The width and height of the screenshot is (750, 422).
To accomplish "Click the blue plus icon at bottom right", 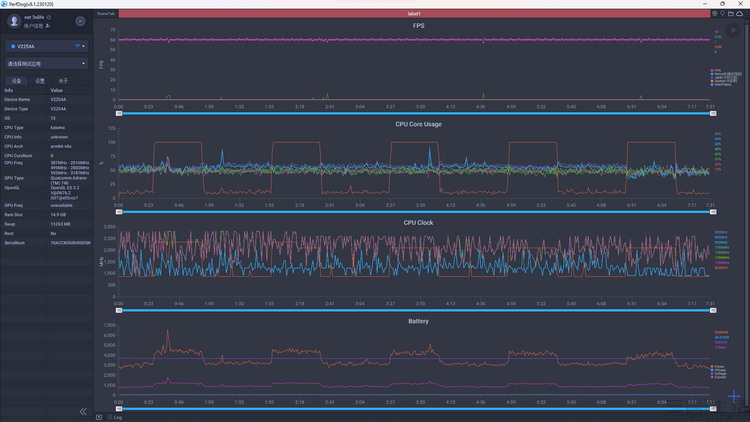I will (734, 396).
